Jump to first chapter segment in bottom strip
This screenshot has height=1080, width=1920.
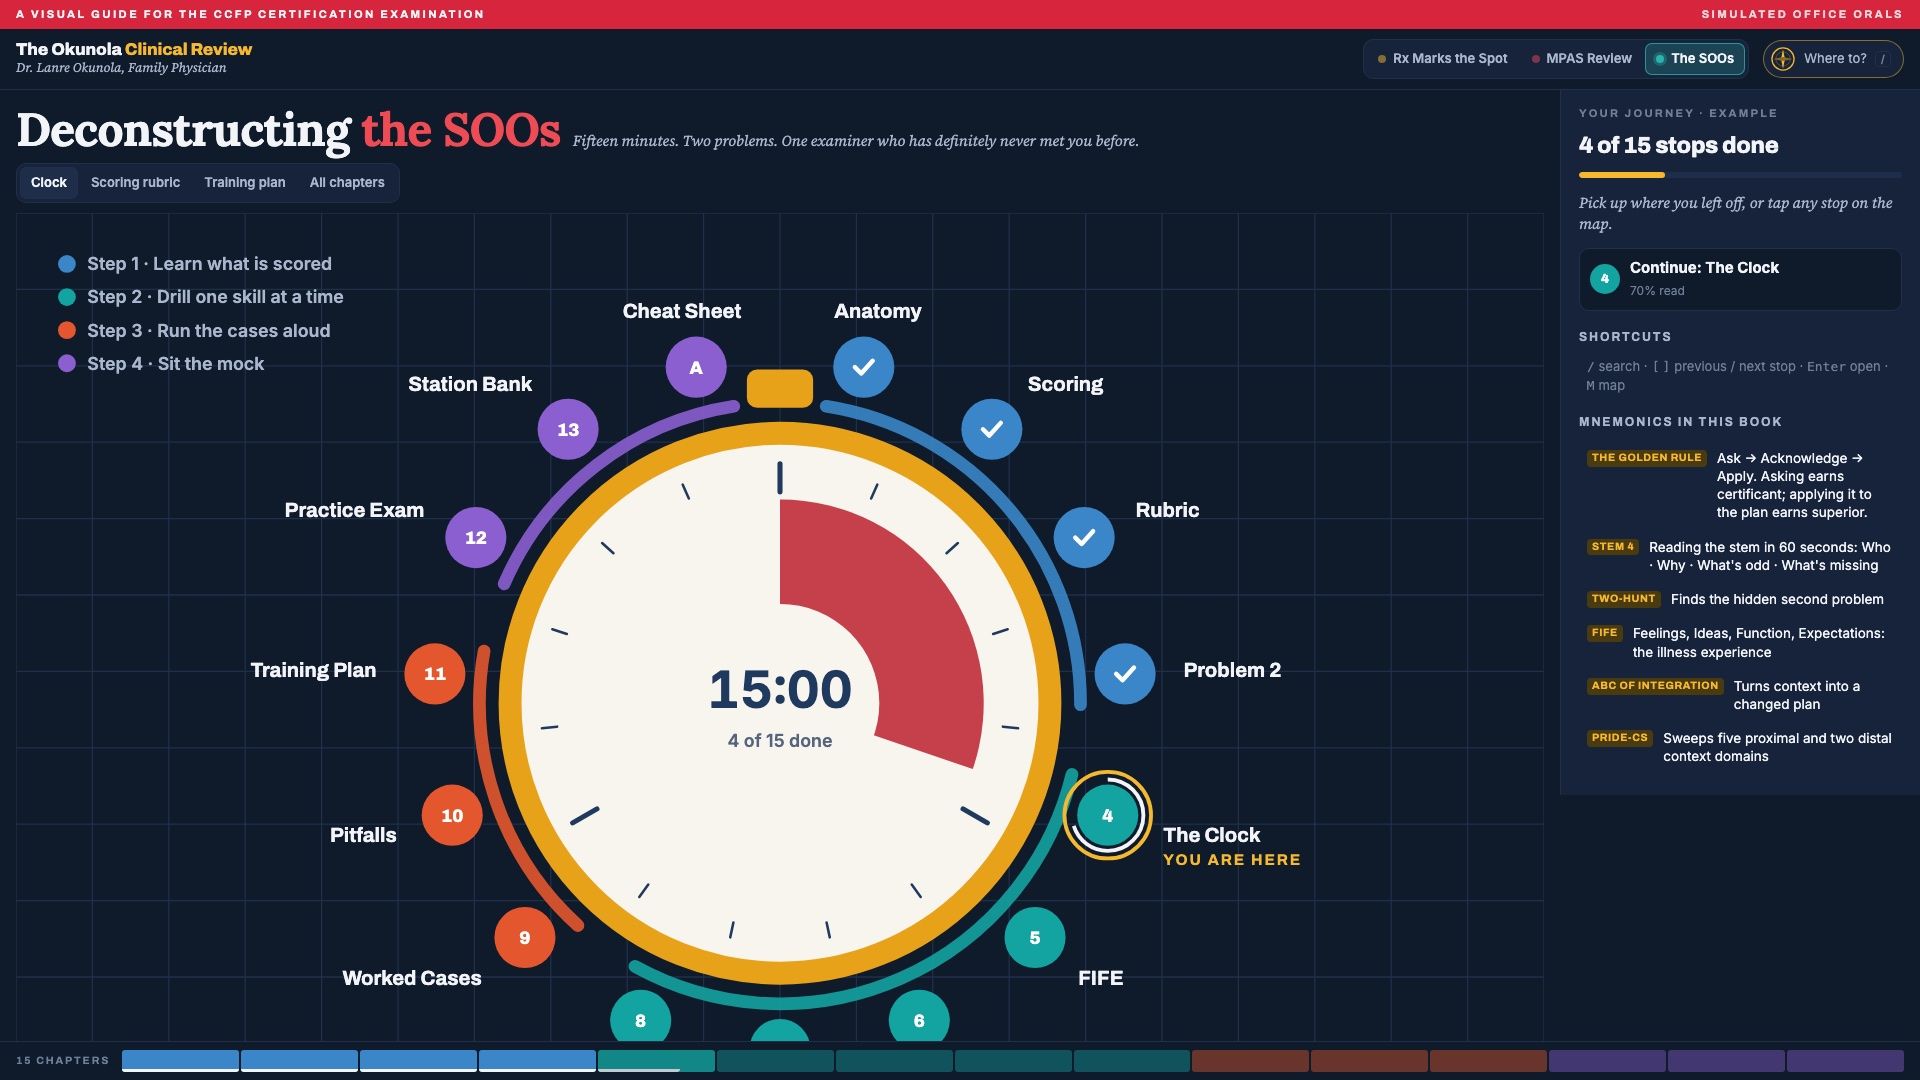180,1061
